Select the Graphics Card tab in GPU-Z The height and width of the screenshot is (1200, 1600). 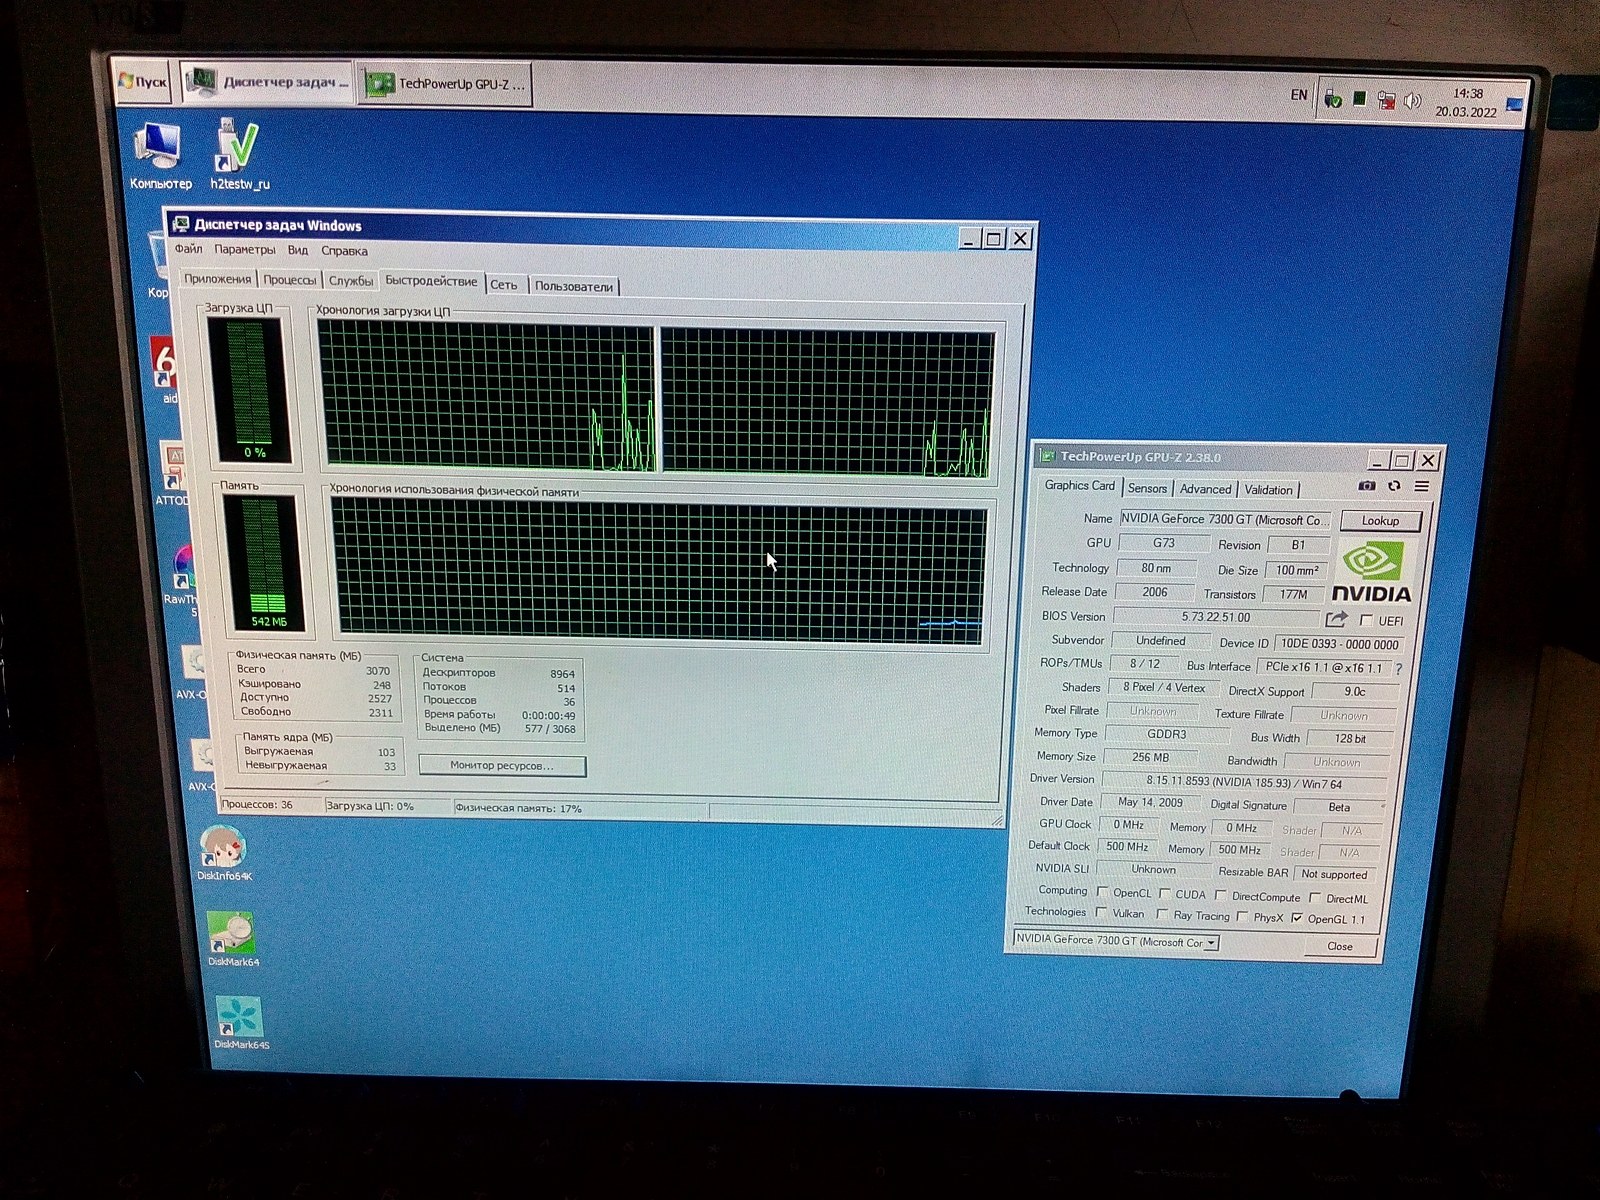(x=1079, y=485)
